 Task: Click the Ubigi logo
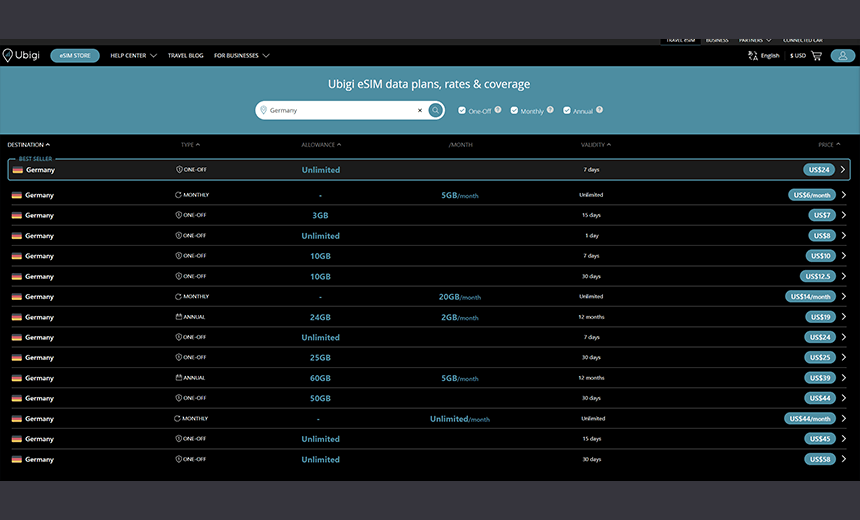tap(21, 55)
